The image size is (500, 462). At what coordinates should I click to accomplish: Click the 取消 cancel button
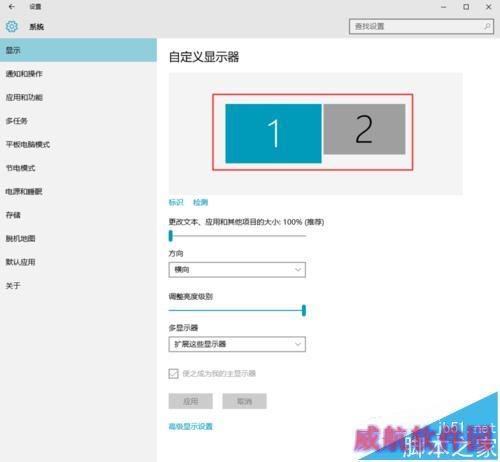pyautogui.click(x=244, y=401)
